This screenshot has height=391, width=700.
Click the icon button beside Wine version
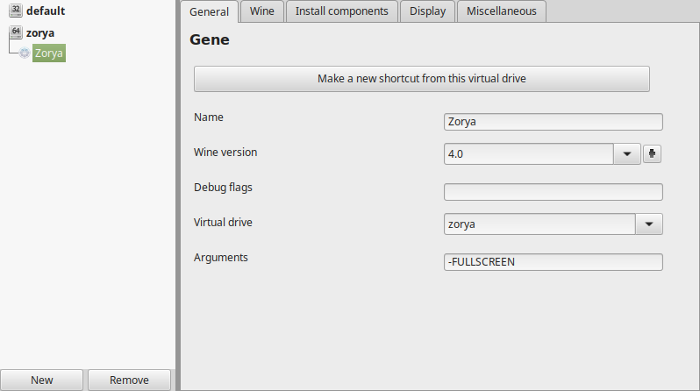[652, 154]
